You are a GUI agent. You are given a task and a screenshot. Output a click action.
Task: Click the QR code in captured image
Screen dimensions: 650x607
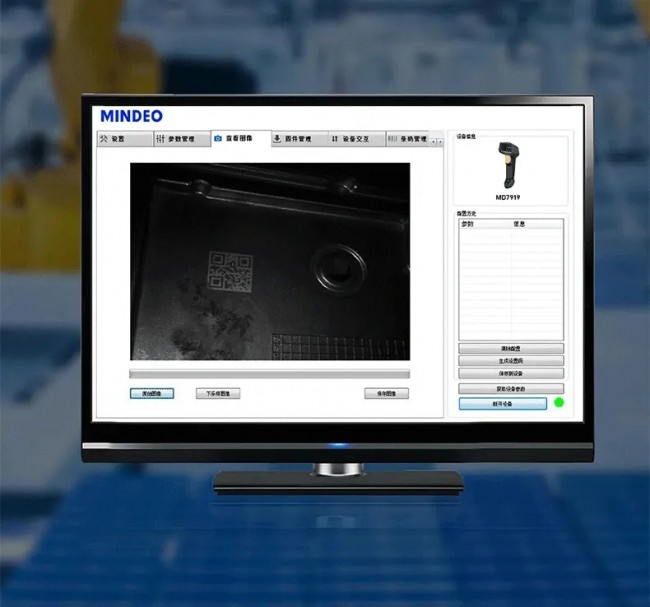click(230, 272)
